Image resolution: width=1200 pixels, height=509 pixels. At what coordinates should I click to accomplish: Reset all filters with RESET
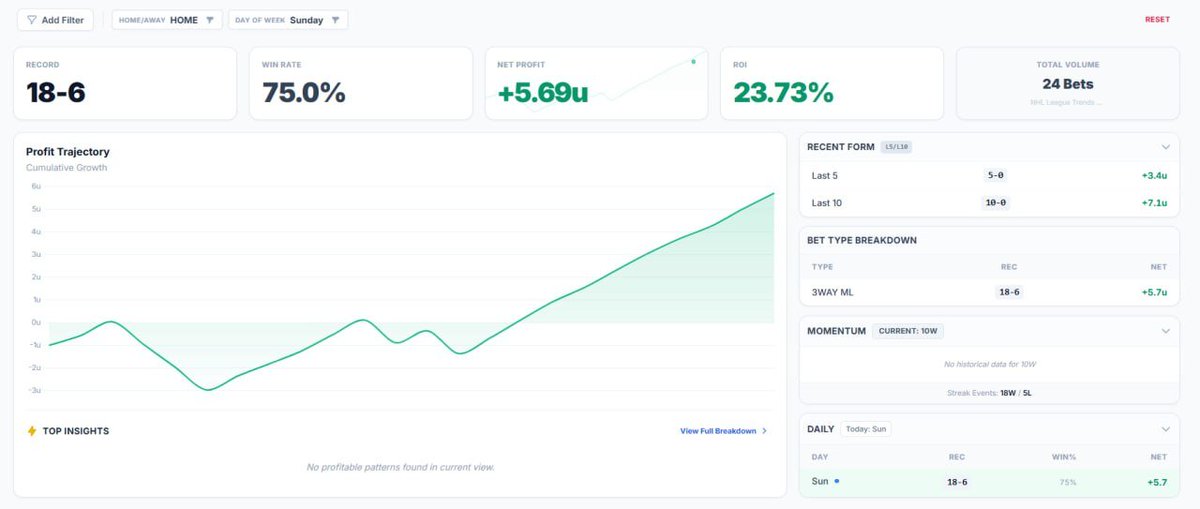coord(1157,20)
